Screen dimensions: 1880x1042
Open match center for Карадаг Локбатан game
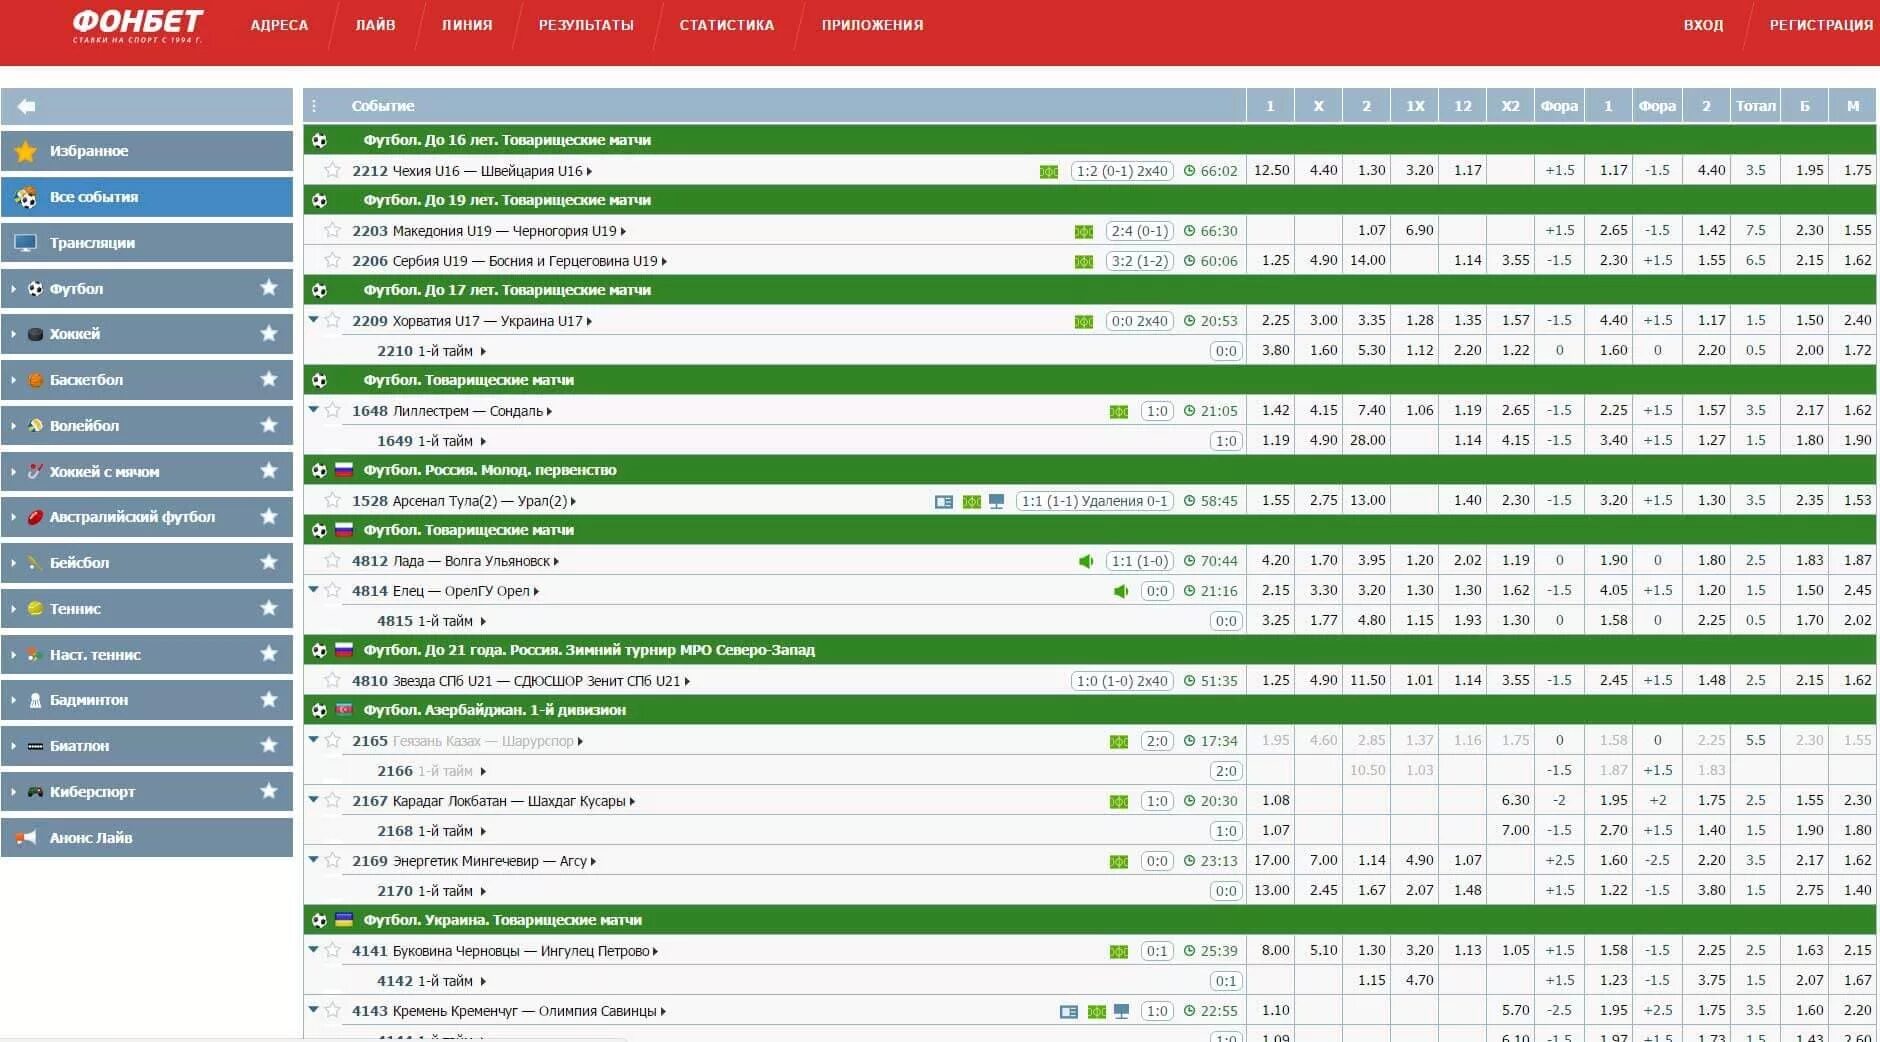(1119, 801)
